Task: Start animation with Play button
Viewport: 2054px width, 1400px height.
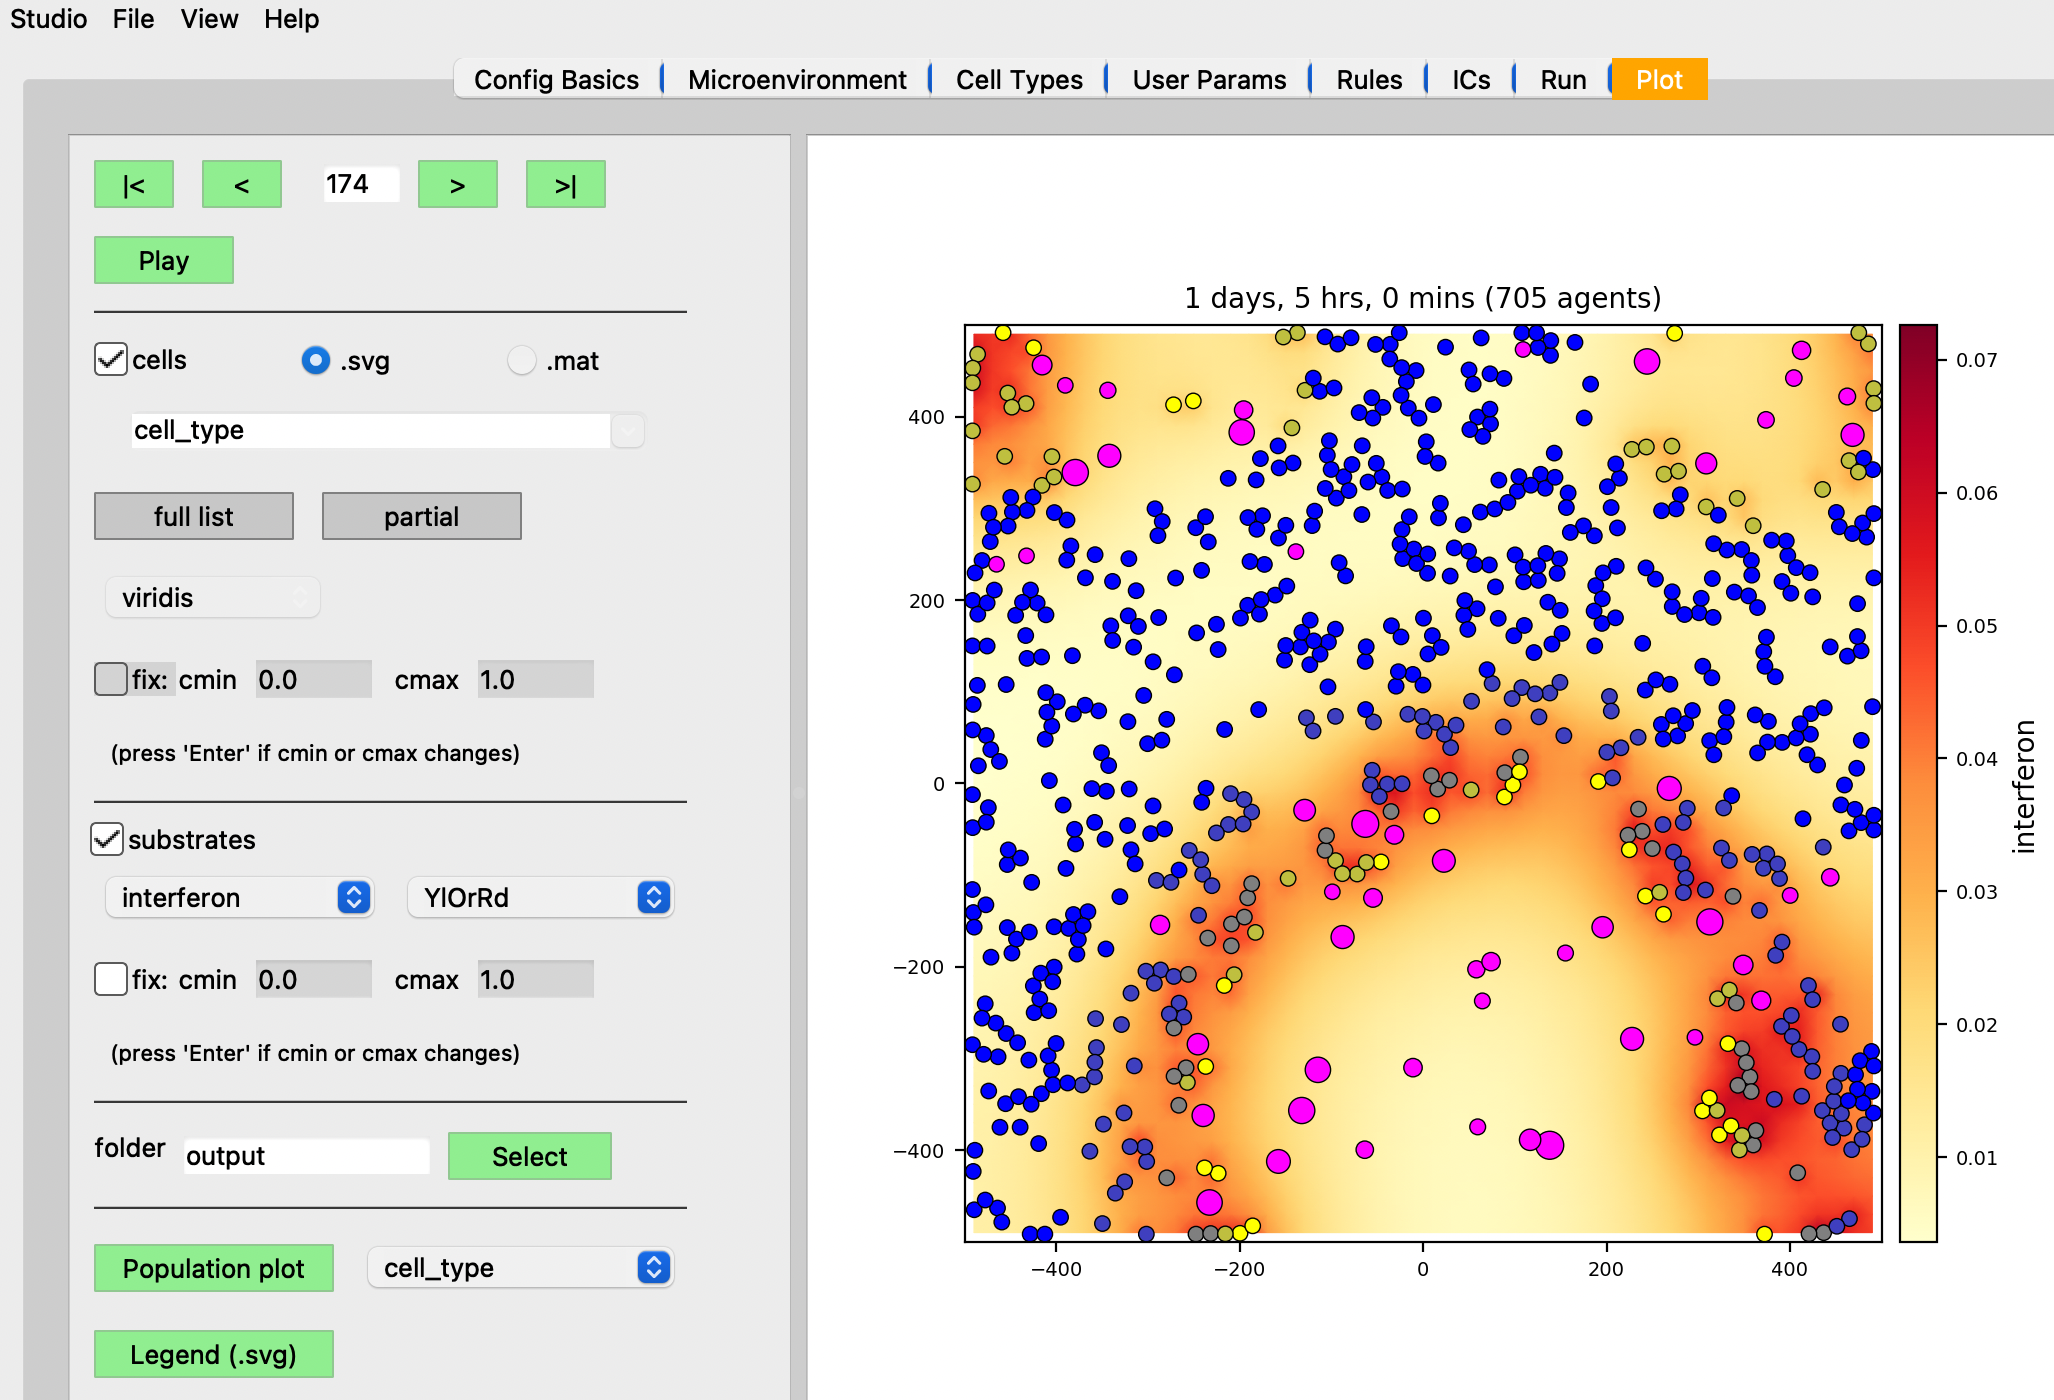Action: pos(164,261)
